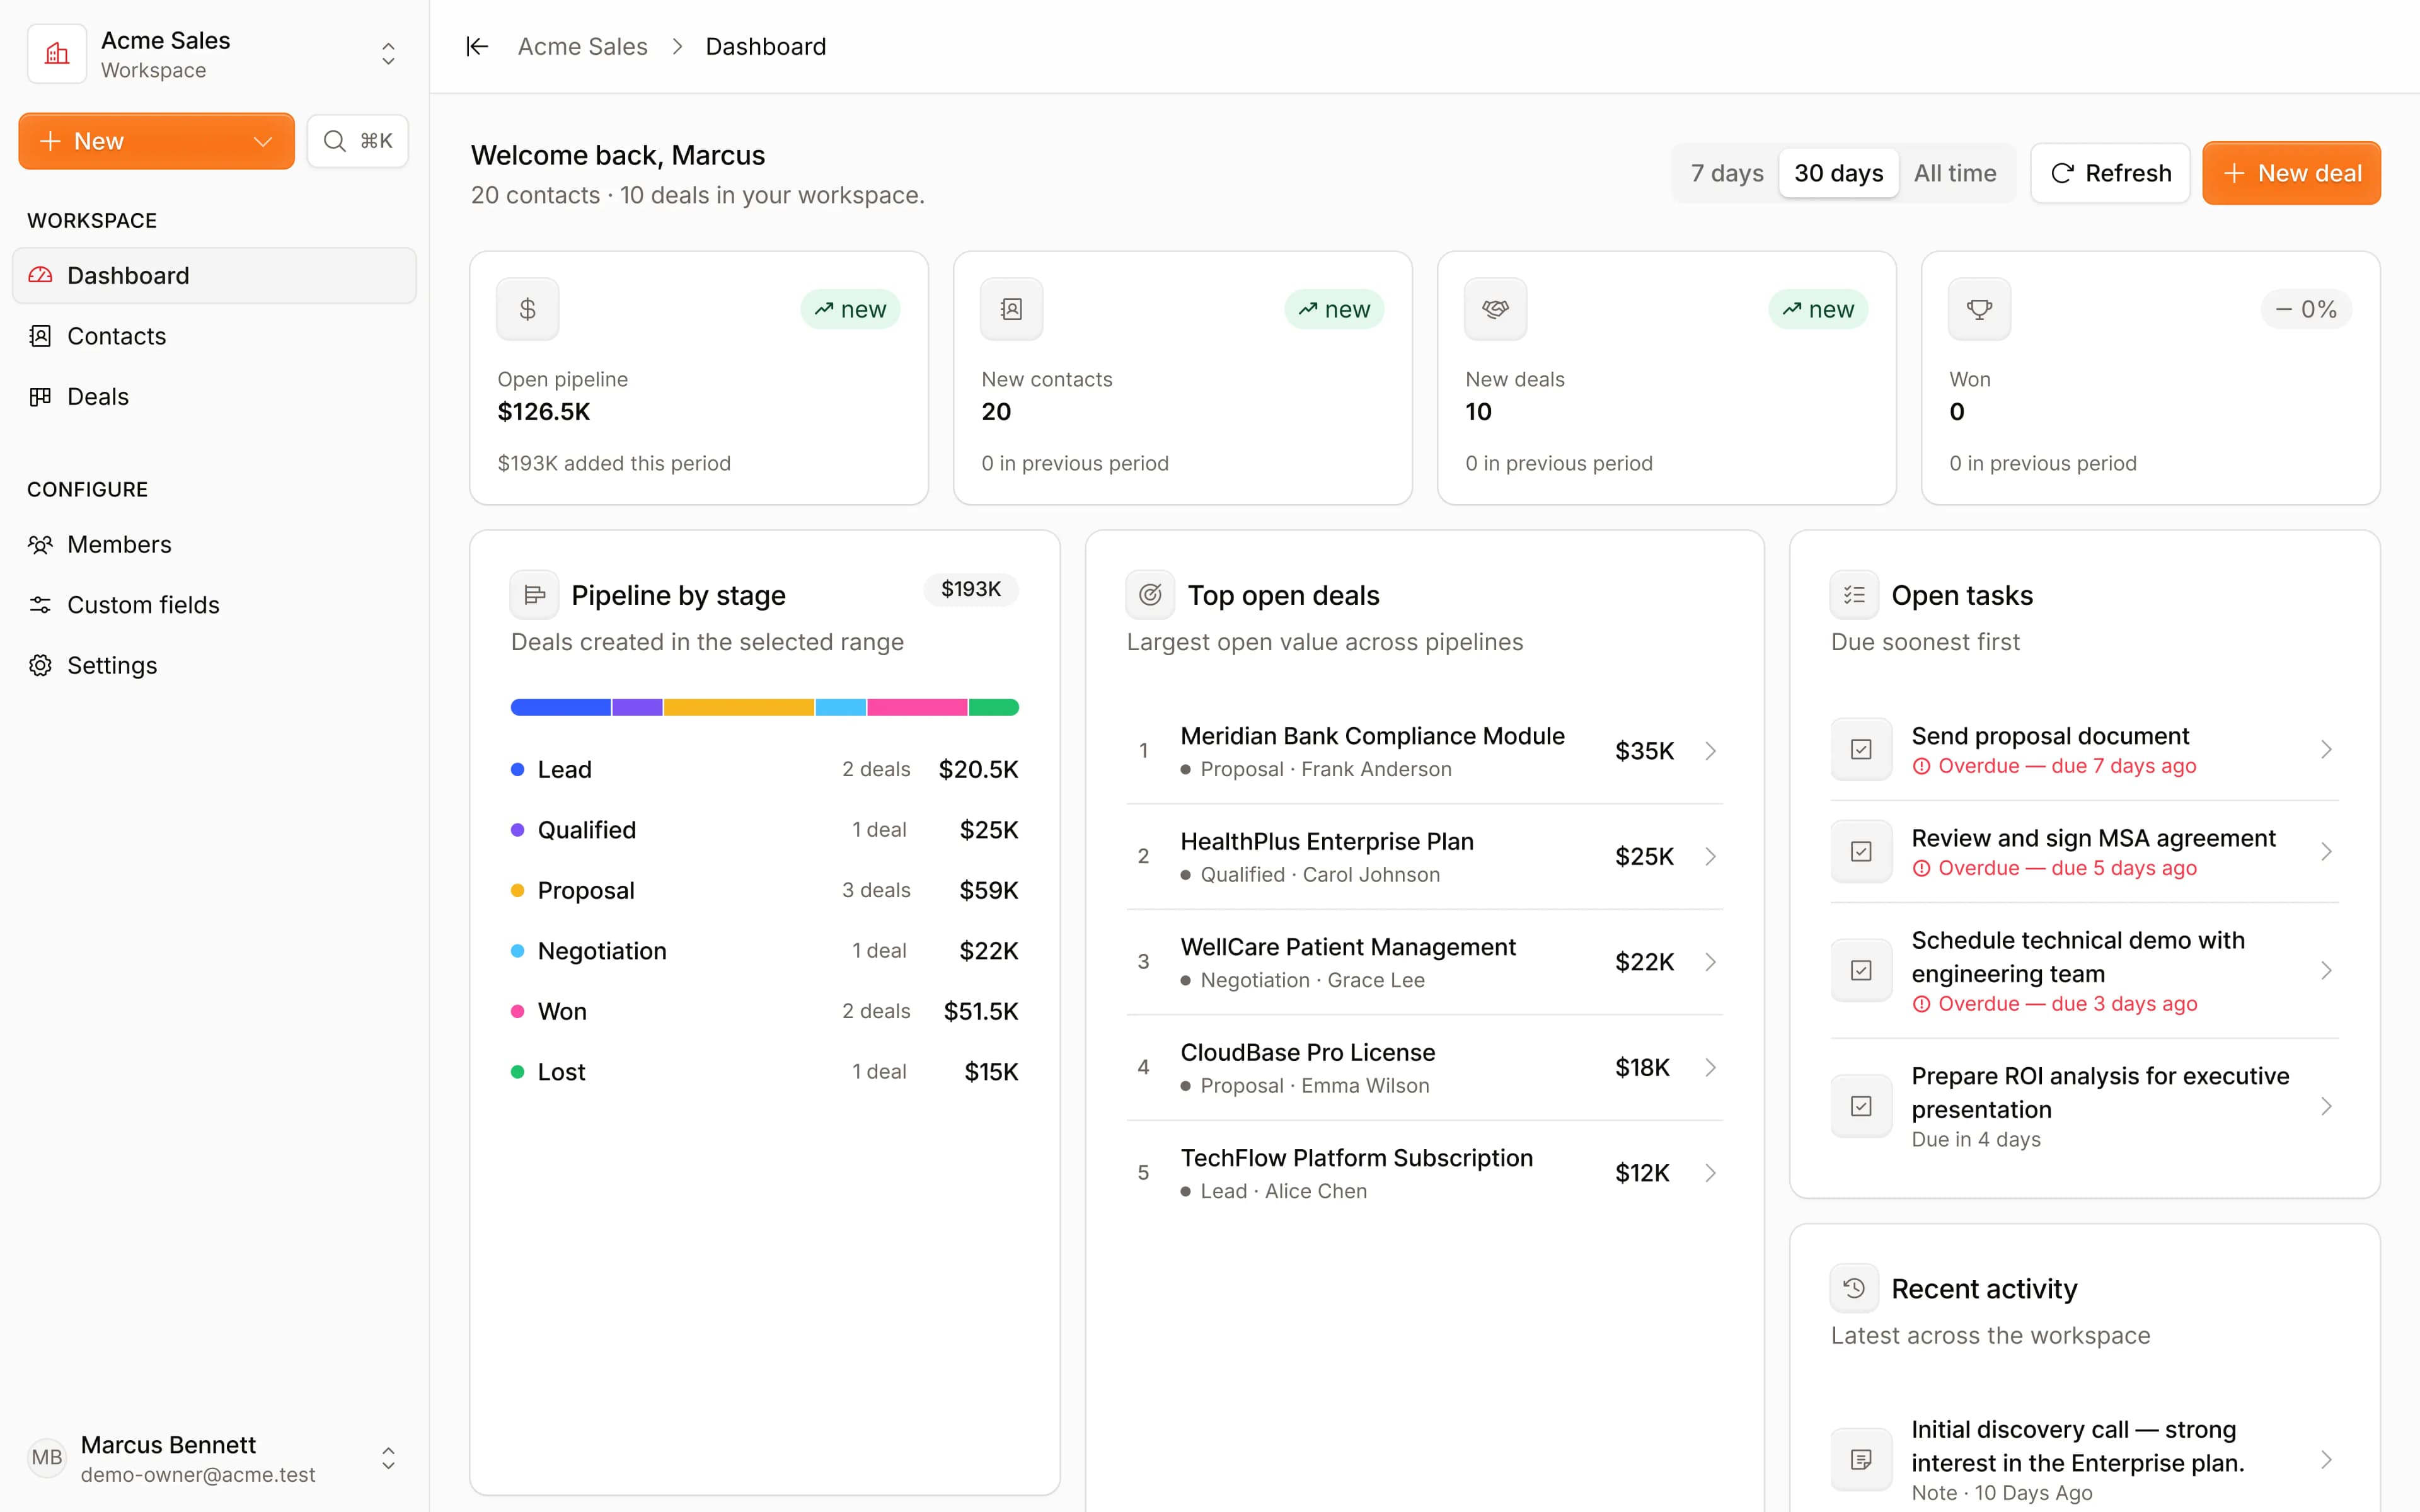The image size is (2420, 1512).
Task: Check off Send proposal document task
Action: (1861, 749)
